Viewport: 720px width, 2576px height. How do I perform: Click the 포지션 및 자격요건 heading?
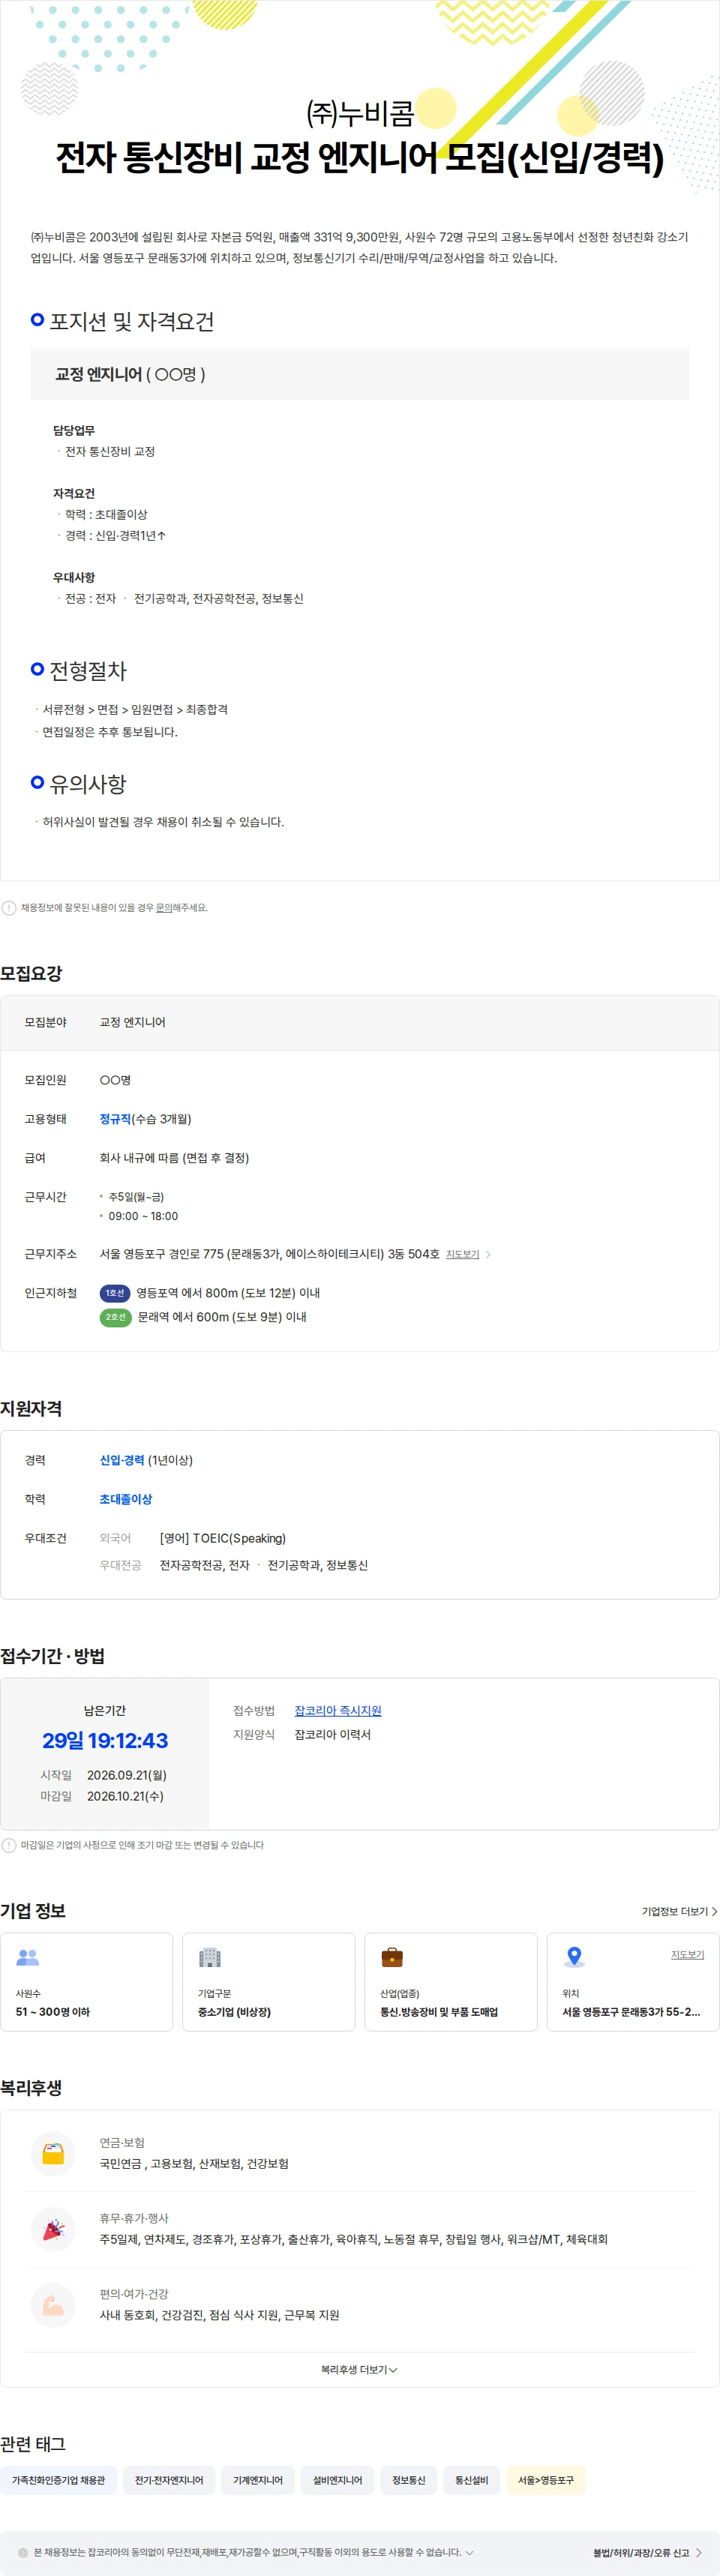pyautogui.click(x=132, y=321)
